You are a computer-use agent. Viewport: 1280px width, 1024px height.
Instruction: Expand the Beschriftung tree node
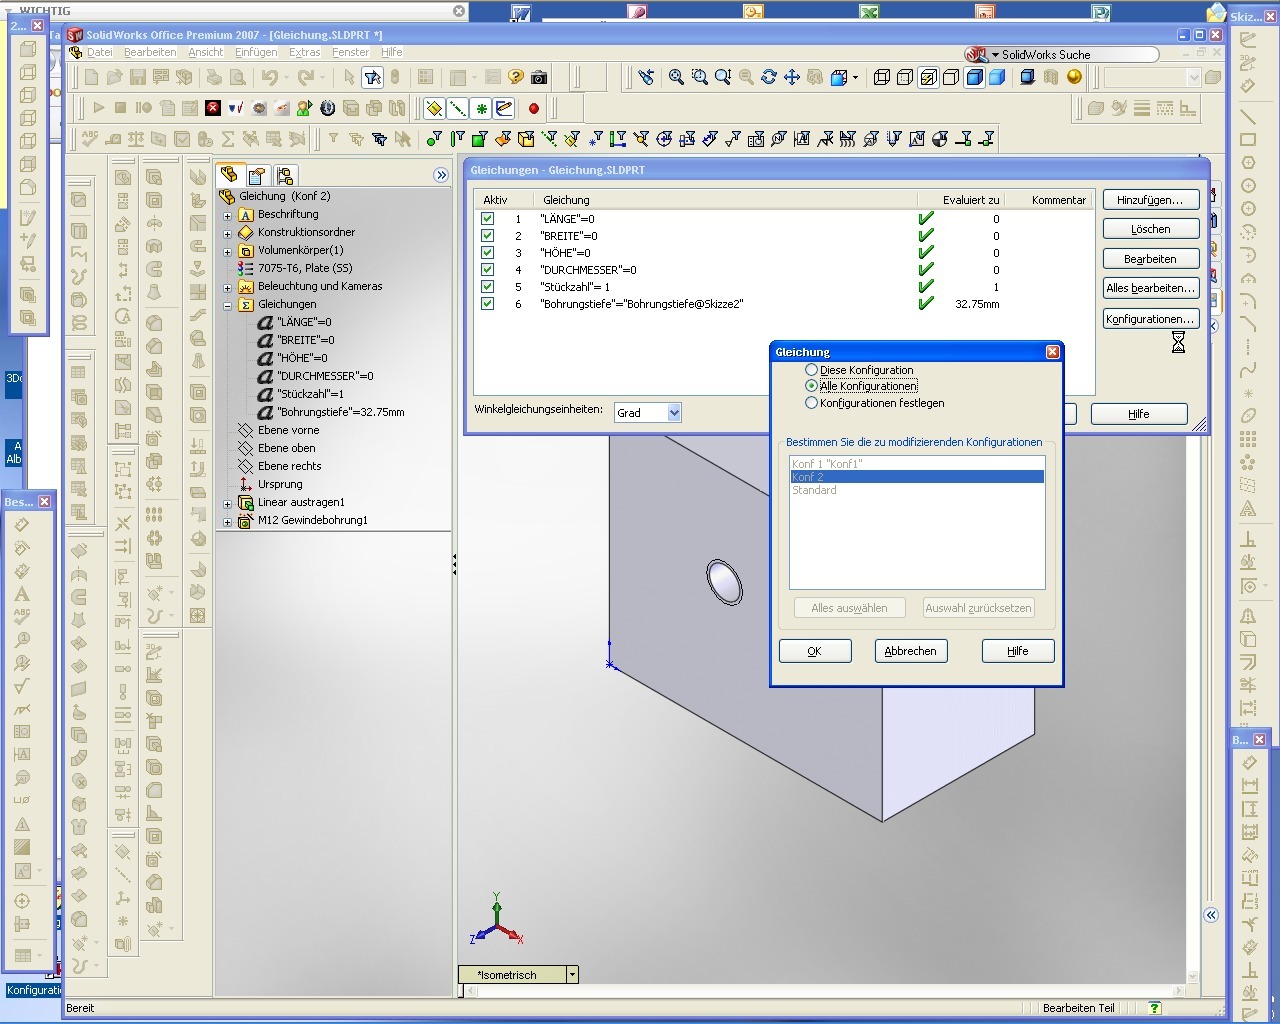[227, 214]
